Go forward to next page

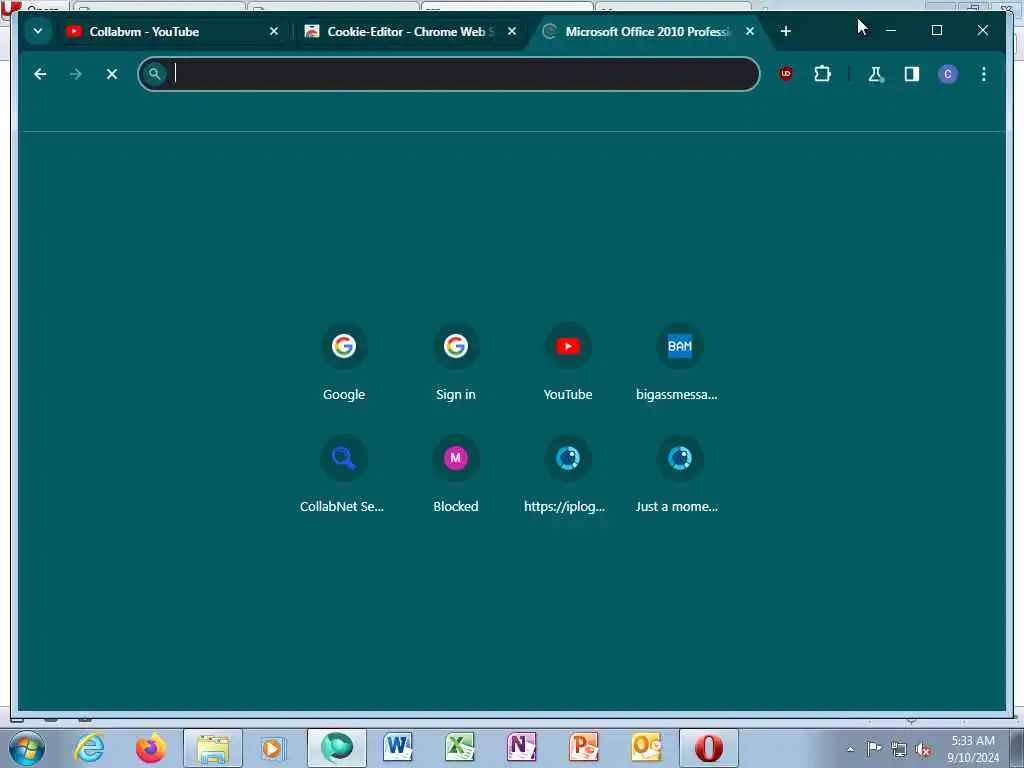tap(76, 74)
